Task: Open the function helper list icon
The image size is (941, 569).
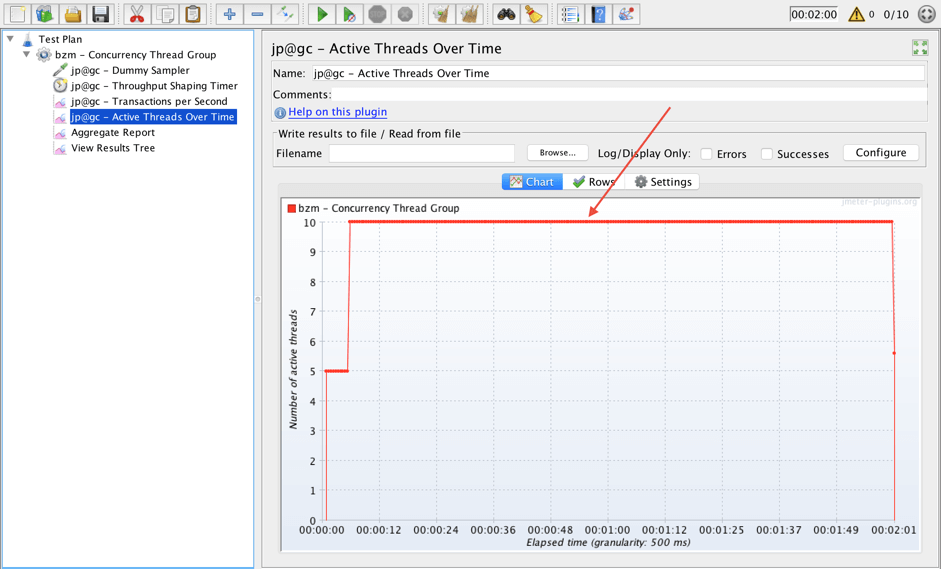Action: (x=570, y=14)
